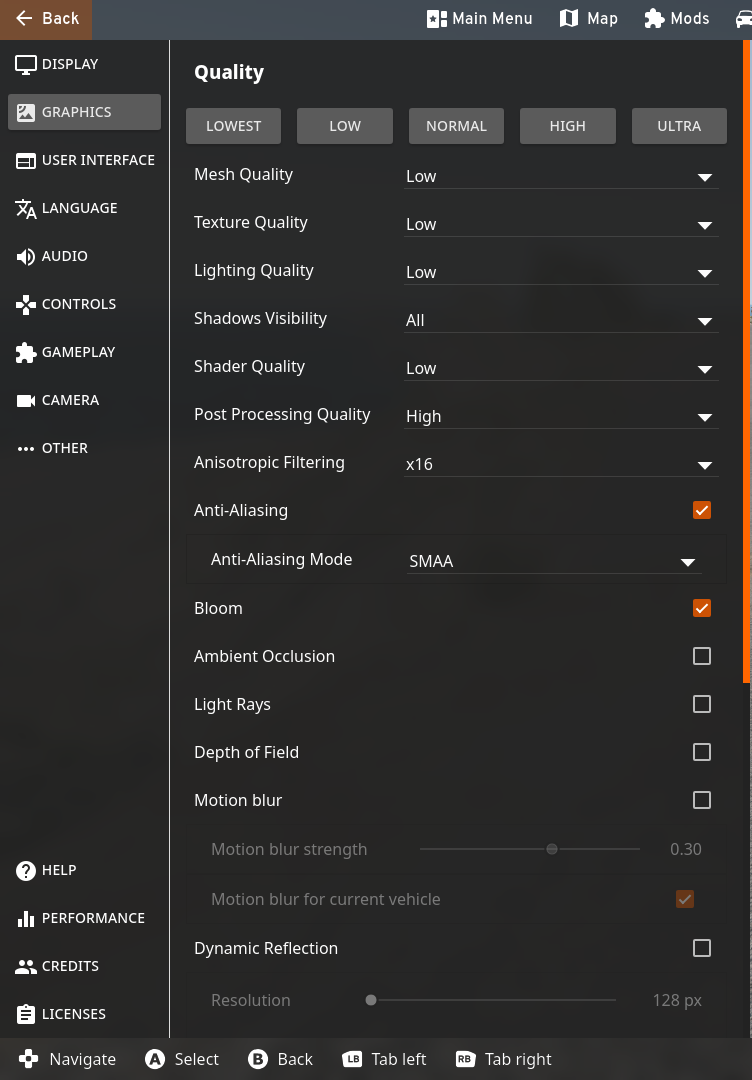
Task: Click the Controls gamepad icon
Action: pos(25,304)
